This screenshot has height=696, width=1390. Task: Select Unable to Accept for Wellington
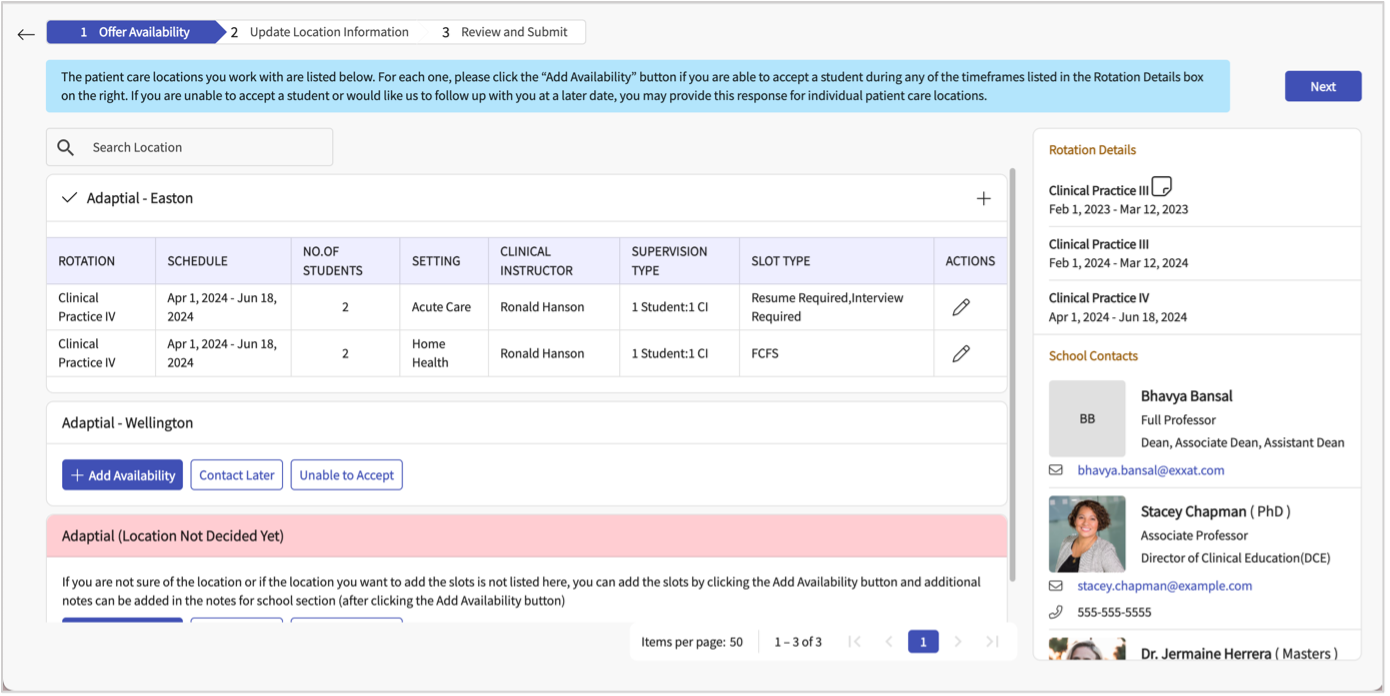[346, 475]
